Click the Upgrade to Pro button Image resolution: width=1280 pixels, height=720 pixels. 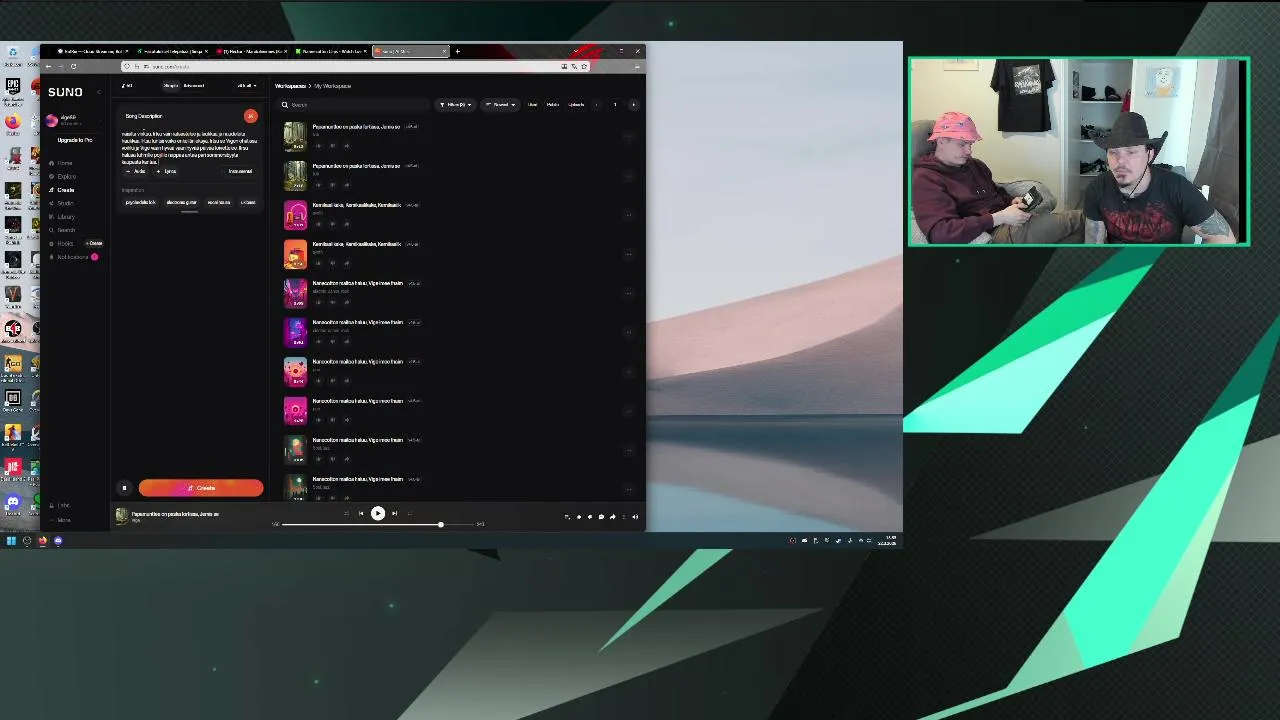click(75, 140)
